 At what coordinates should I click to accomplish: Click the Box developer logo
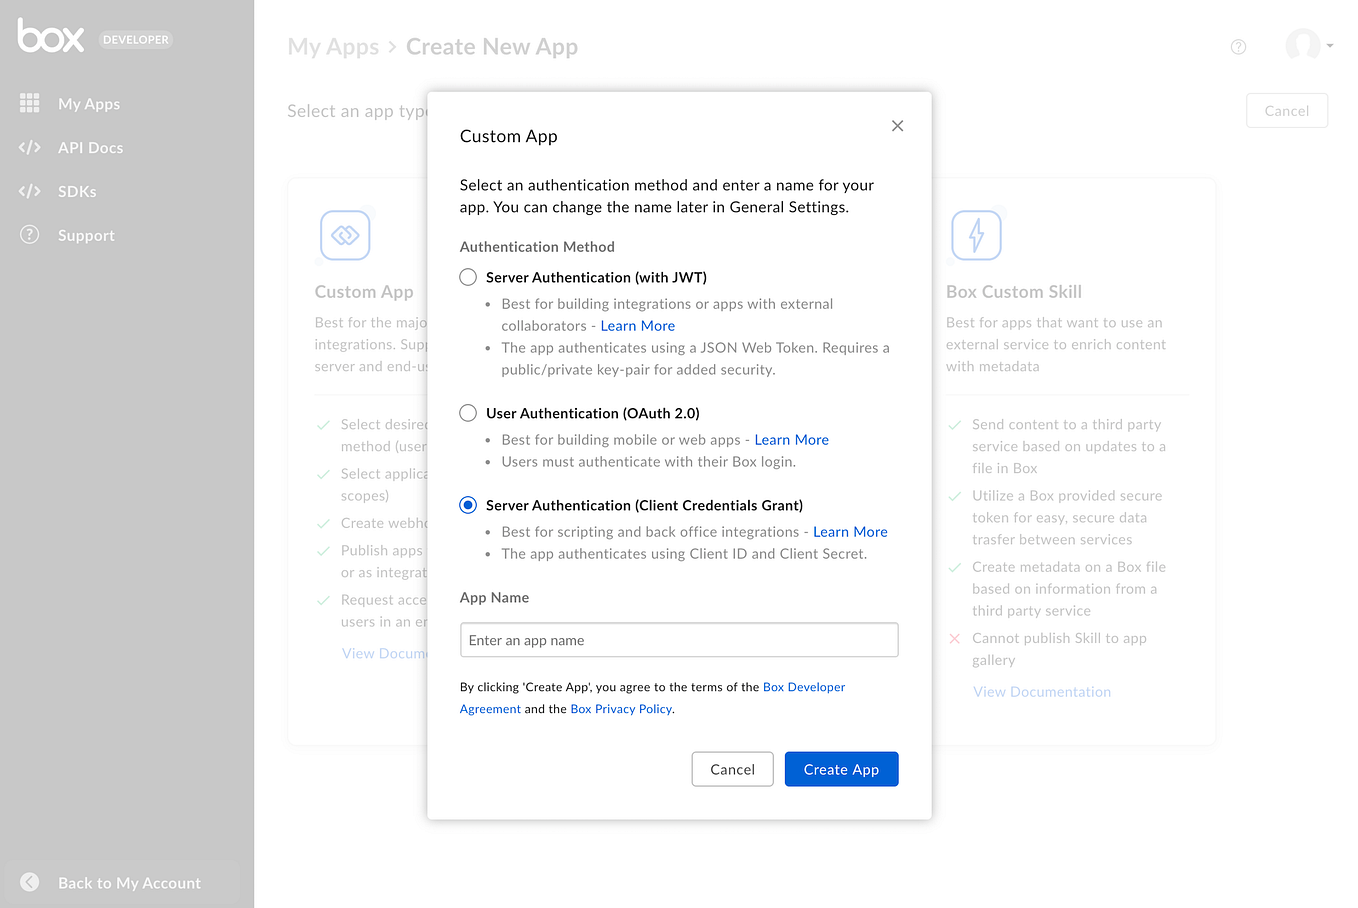50,37
